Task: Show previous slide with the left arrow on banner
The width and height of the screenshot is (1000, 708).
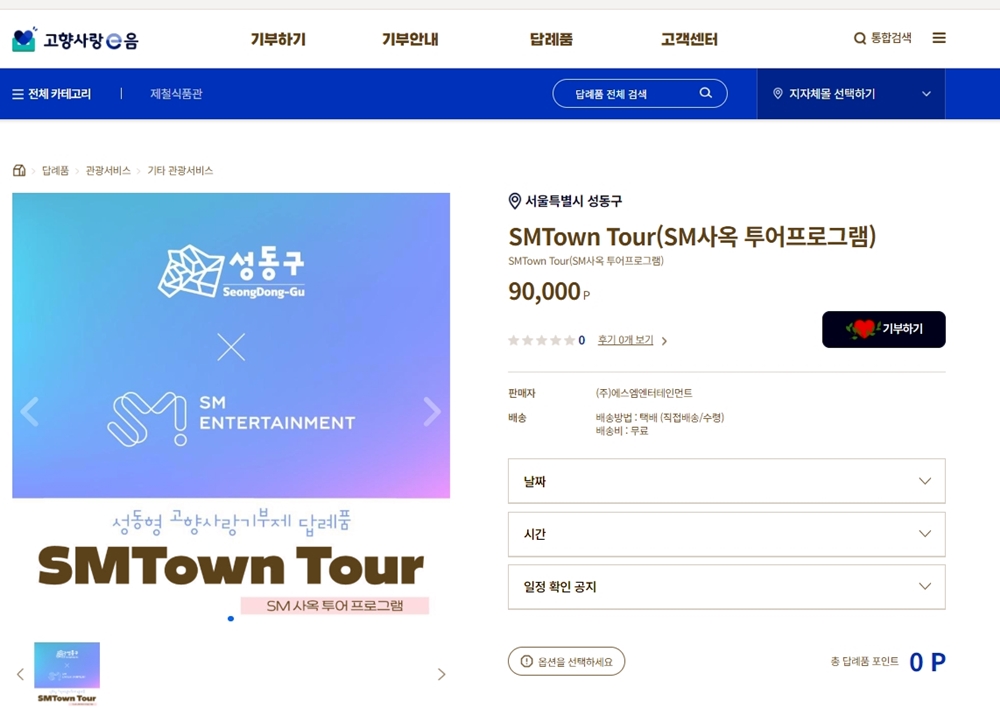Action: [x=30, y=411]
